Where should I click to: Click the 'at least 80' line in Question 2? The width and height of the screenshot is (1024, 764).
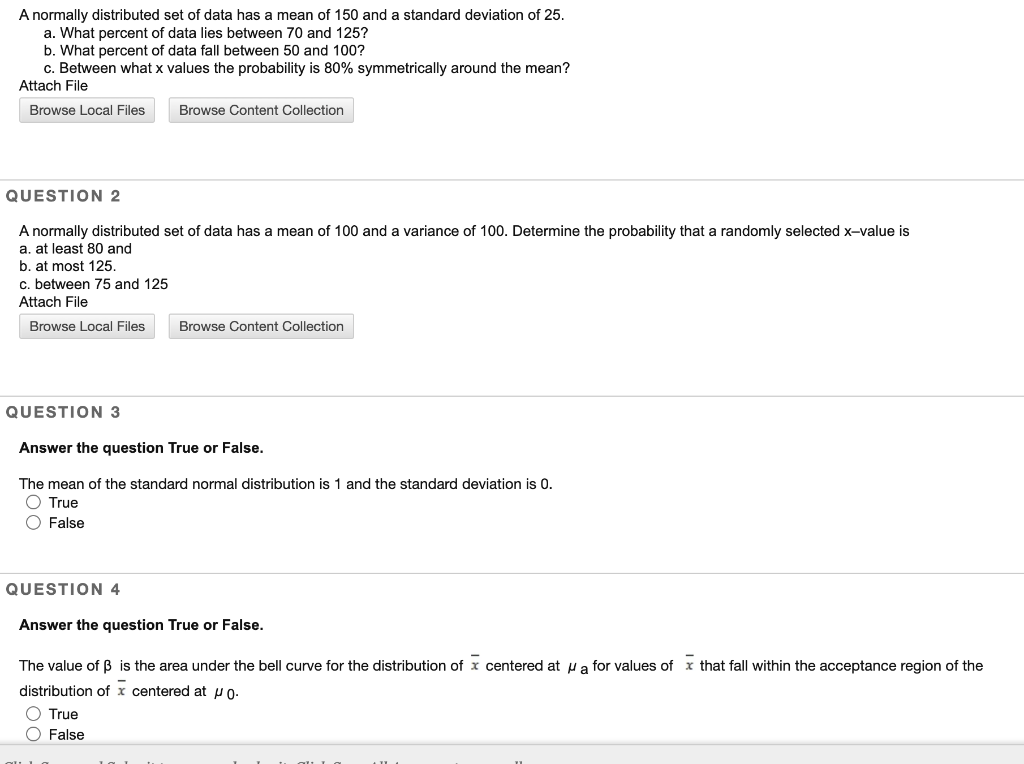[75, 248]
